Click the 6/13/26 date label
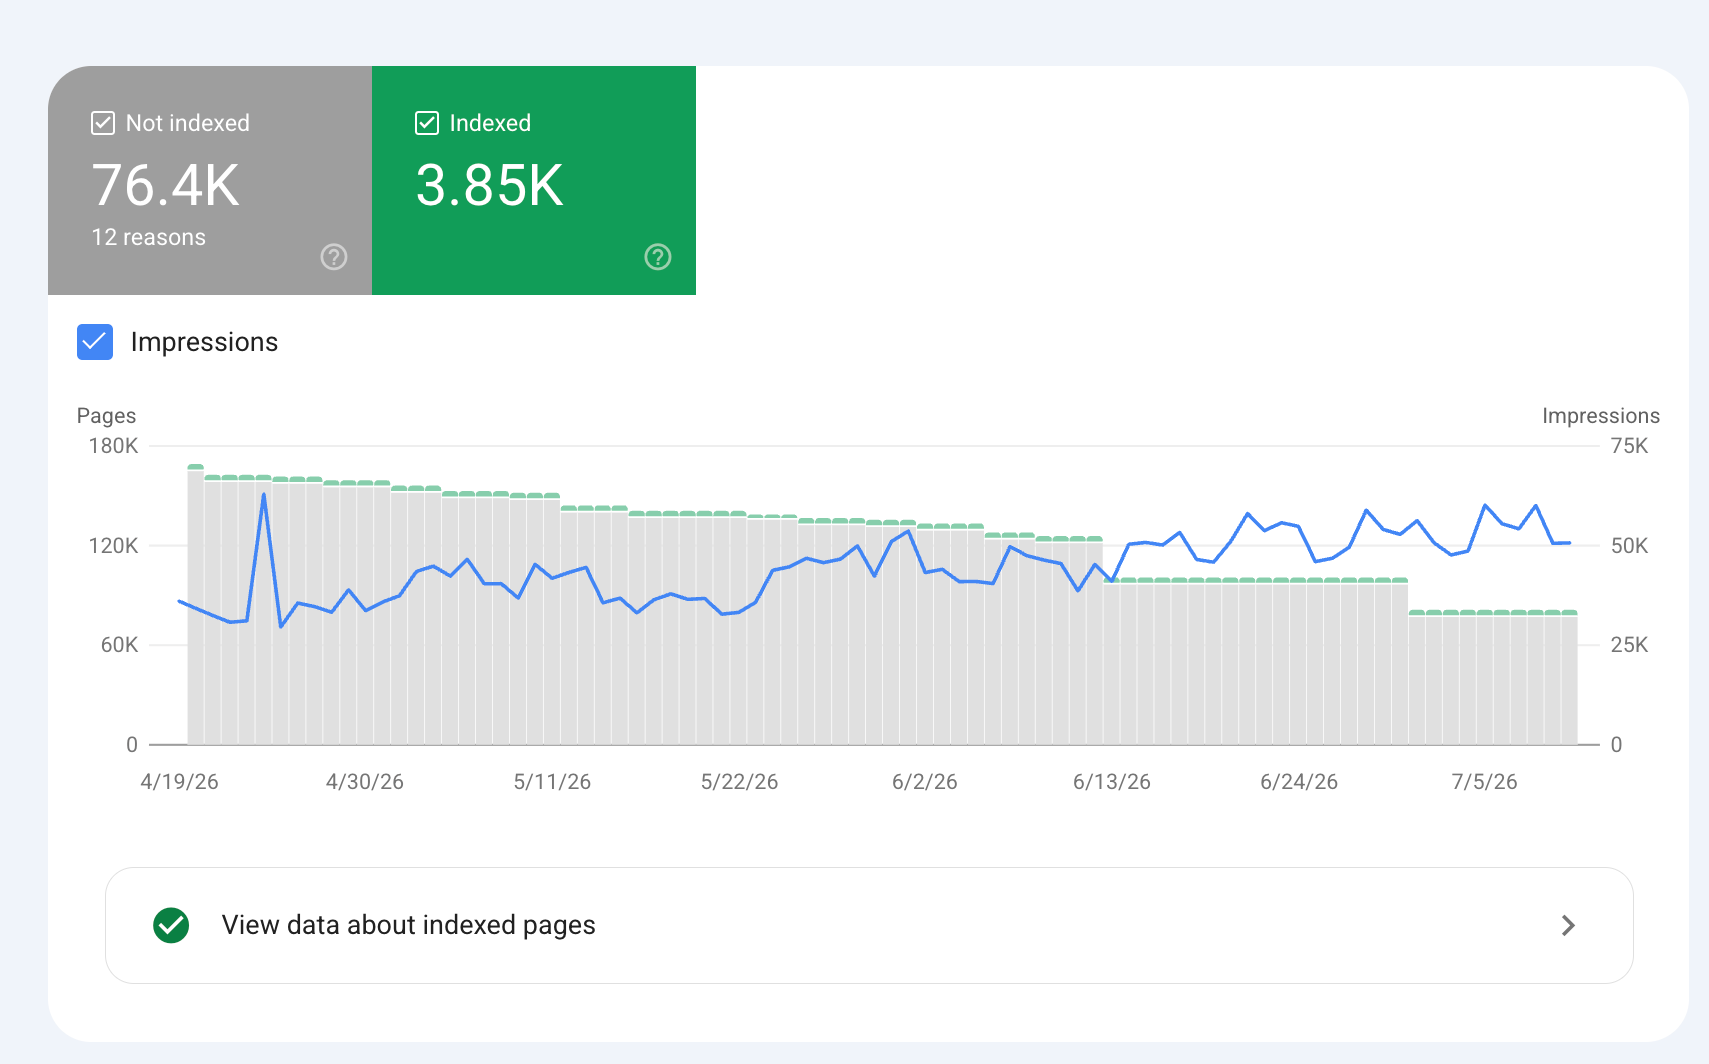1709x1064 pixels. tap(1112, 782)
